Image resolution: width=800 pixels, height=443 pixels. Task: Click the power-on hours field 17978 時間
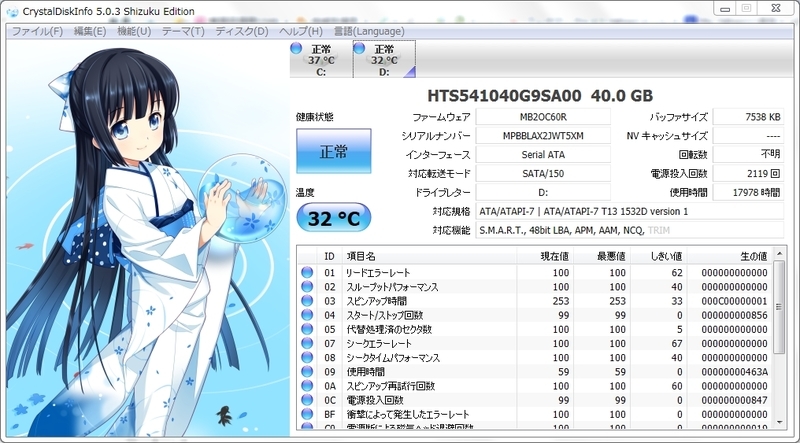(748, 192)
